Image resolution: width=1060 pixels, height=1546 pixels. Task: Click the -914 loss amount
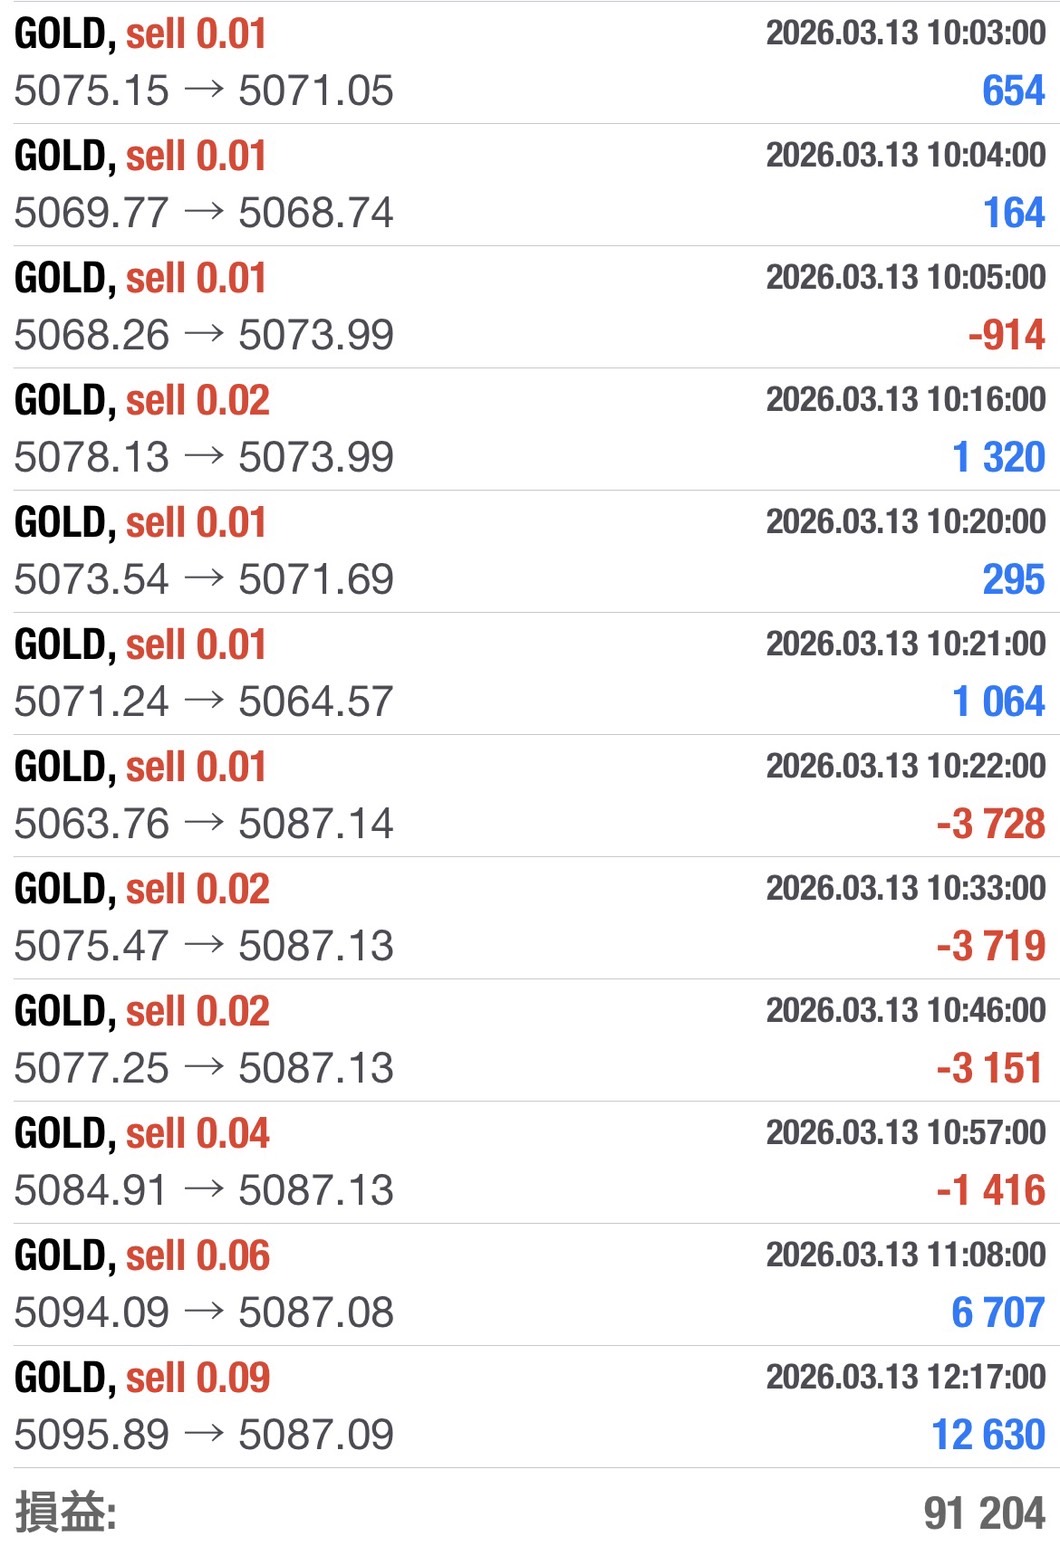point(1006,335)
